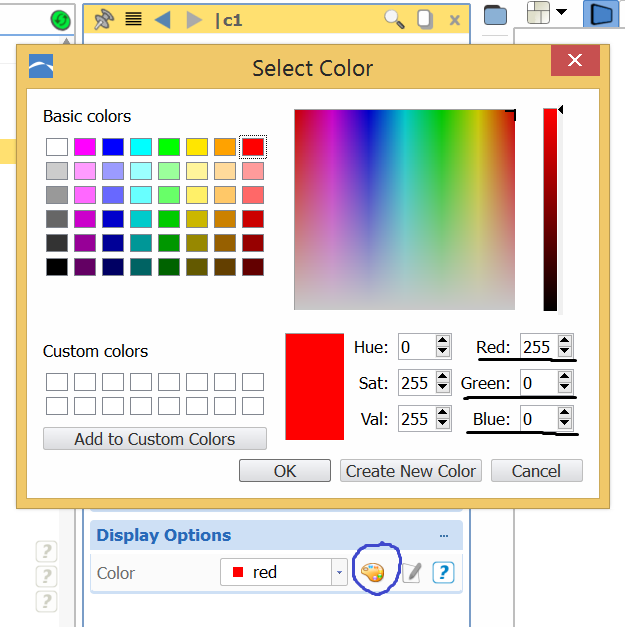The height and width of the screenshot is (627, 625).
Task: Click the green refresh icon at top left
Action: tap(61, 20)
